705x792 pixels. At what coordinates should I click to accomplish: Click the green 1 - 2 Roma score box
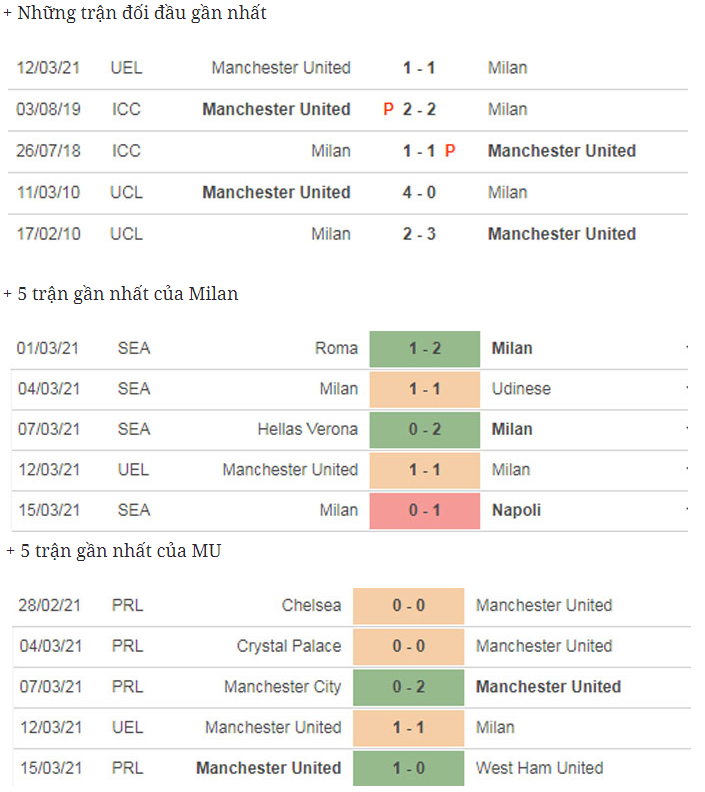coord(424,348)
